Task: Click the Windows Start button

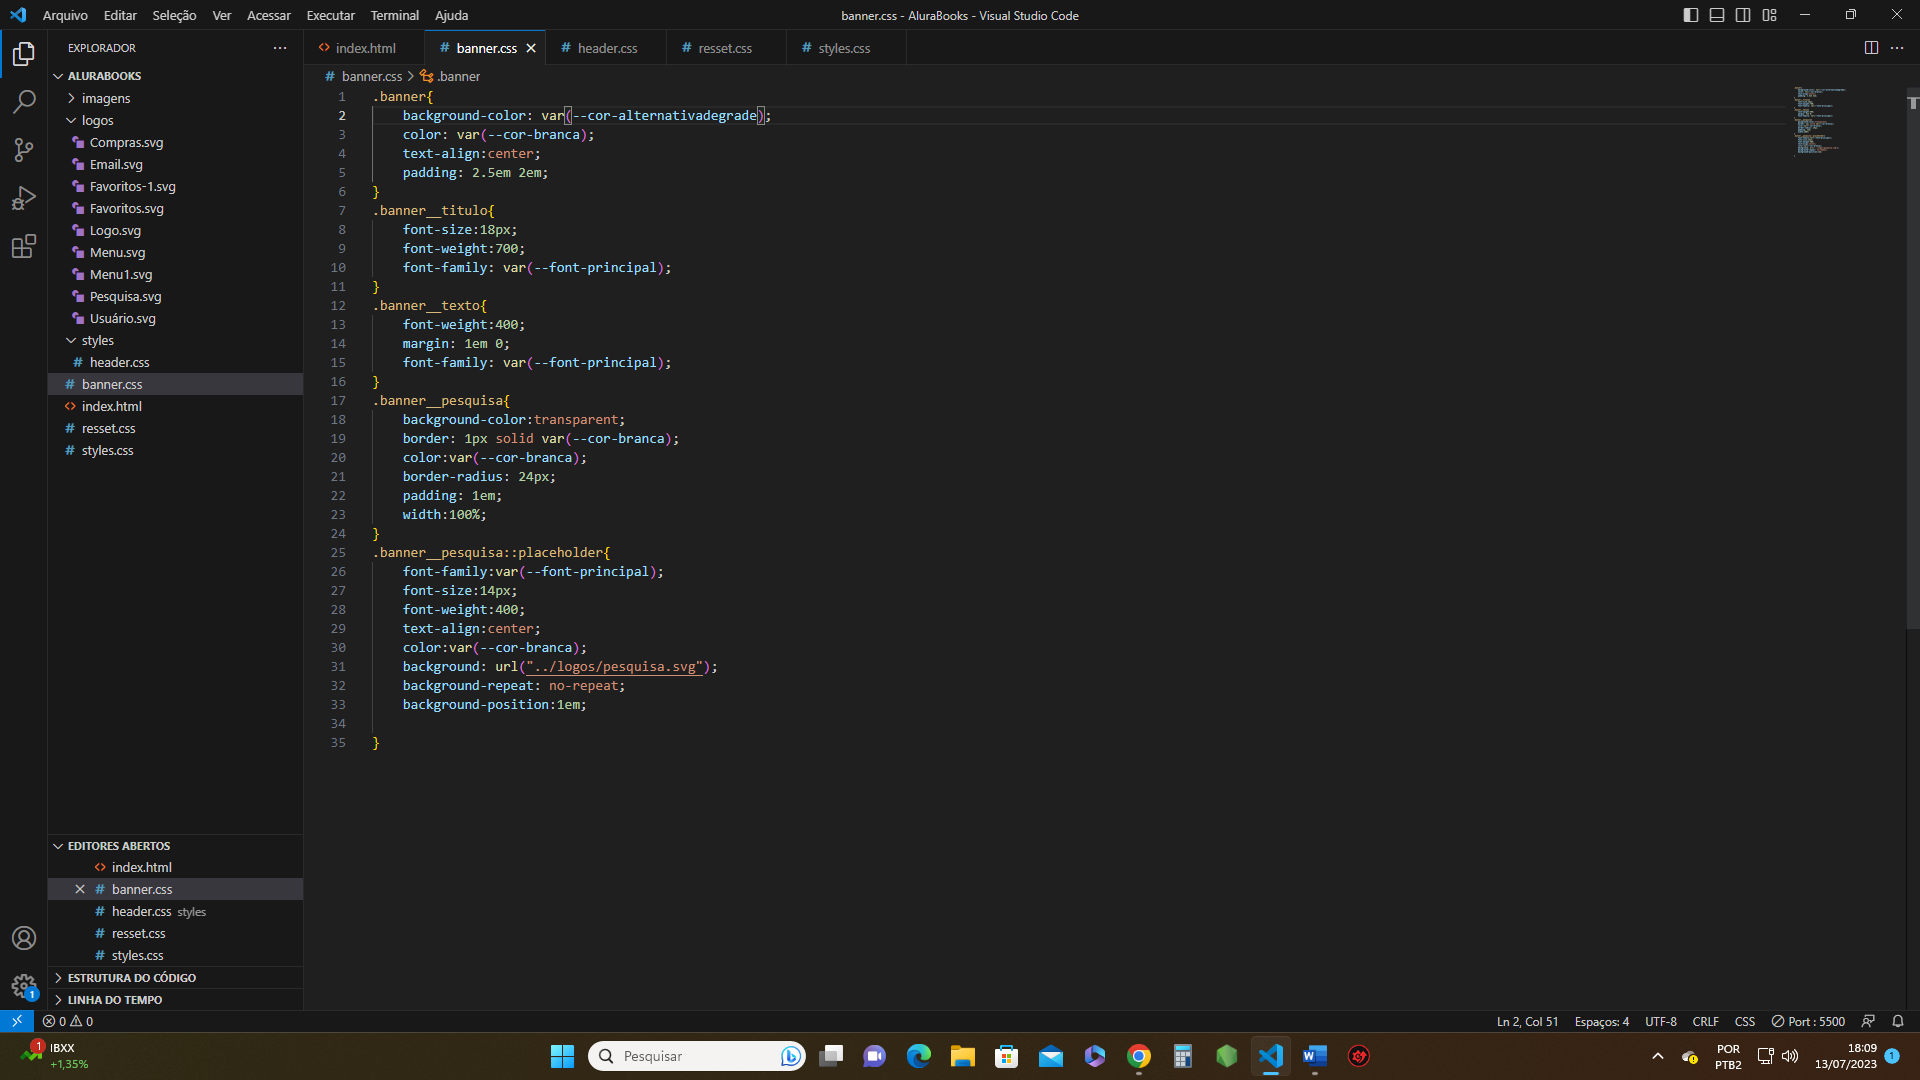Action: [563, 1056]
